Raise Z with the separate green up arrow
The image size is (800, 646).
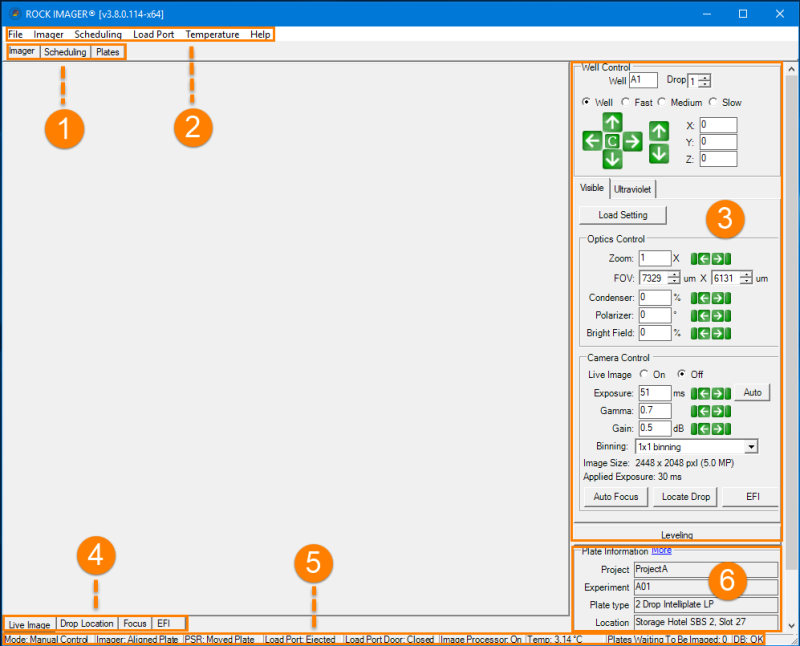(659, 131)
